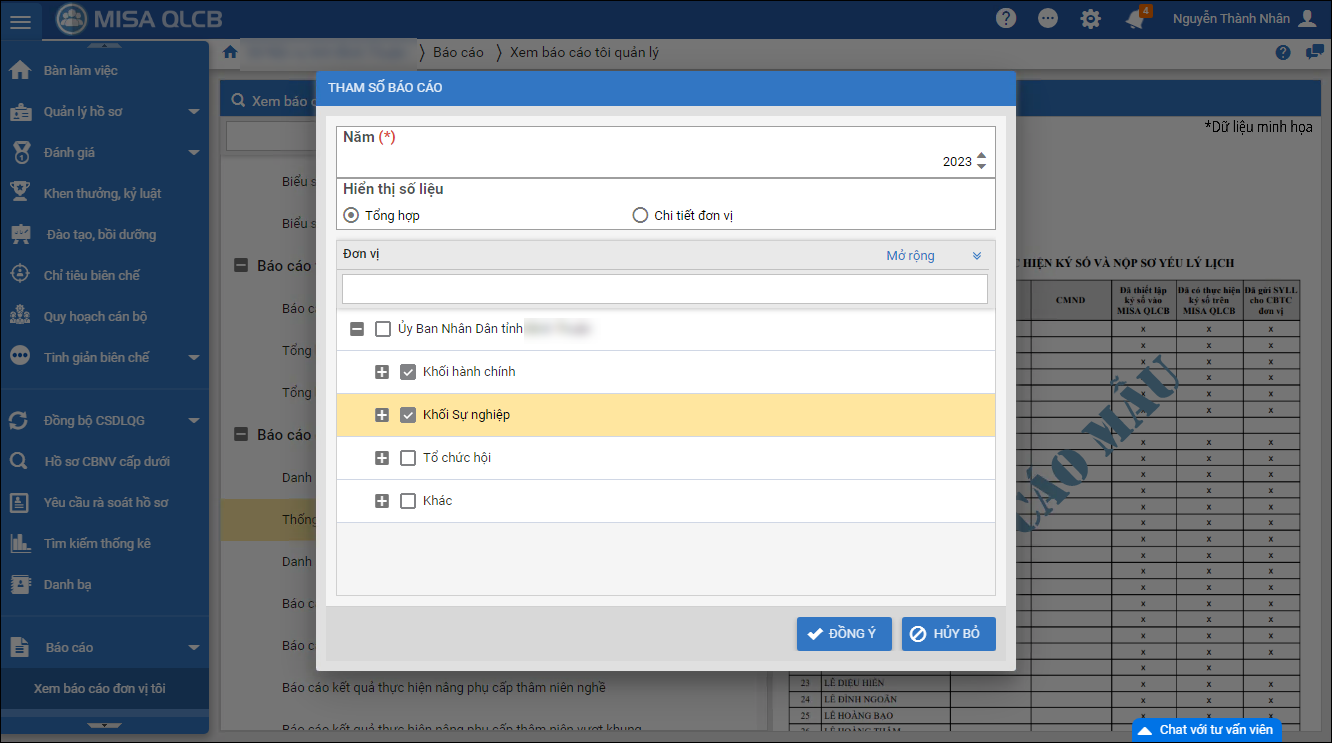The height and width of the screenshot is (743, 1332).
Task: Expand the Khối Sự nghiệp tree node
Action: [381, 415]
